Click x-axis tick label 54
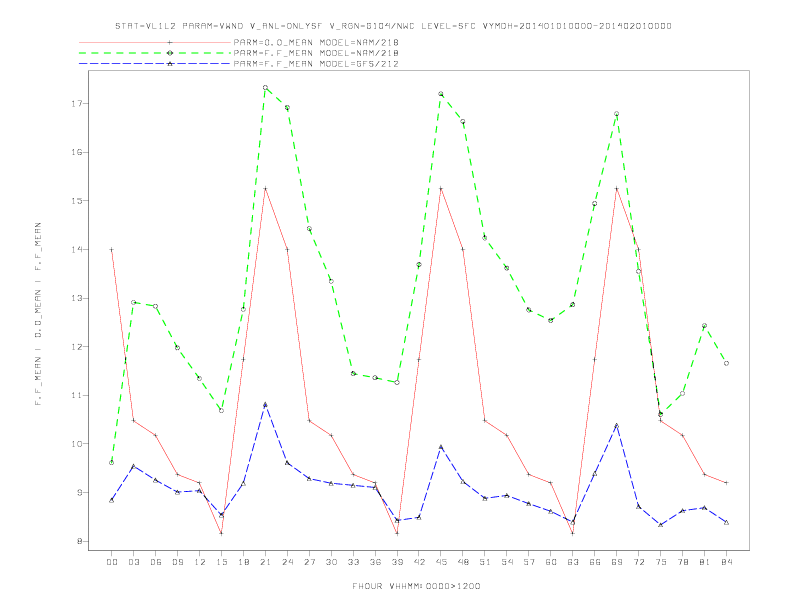This screenshot has width=792, height=612. point(507,562)
